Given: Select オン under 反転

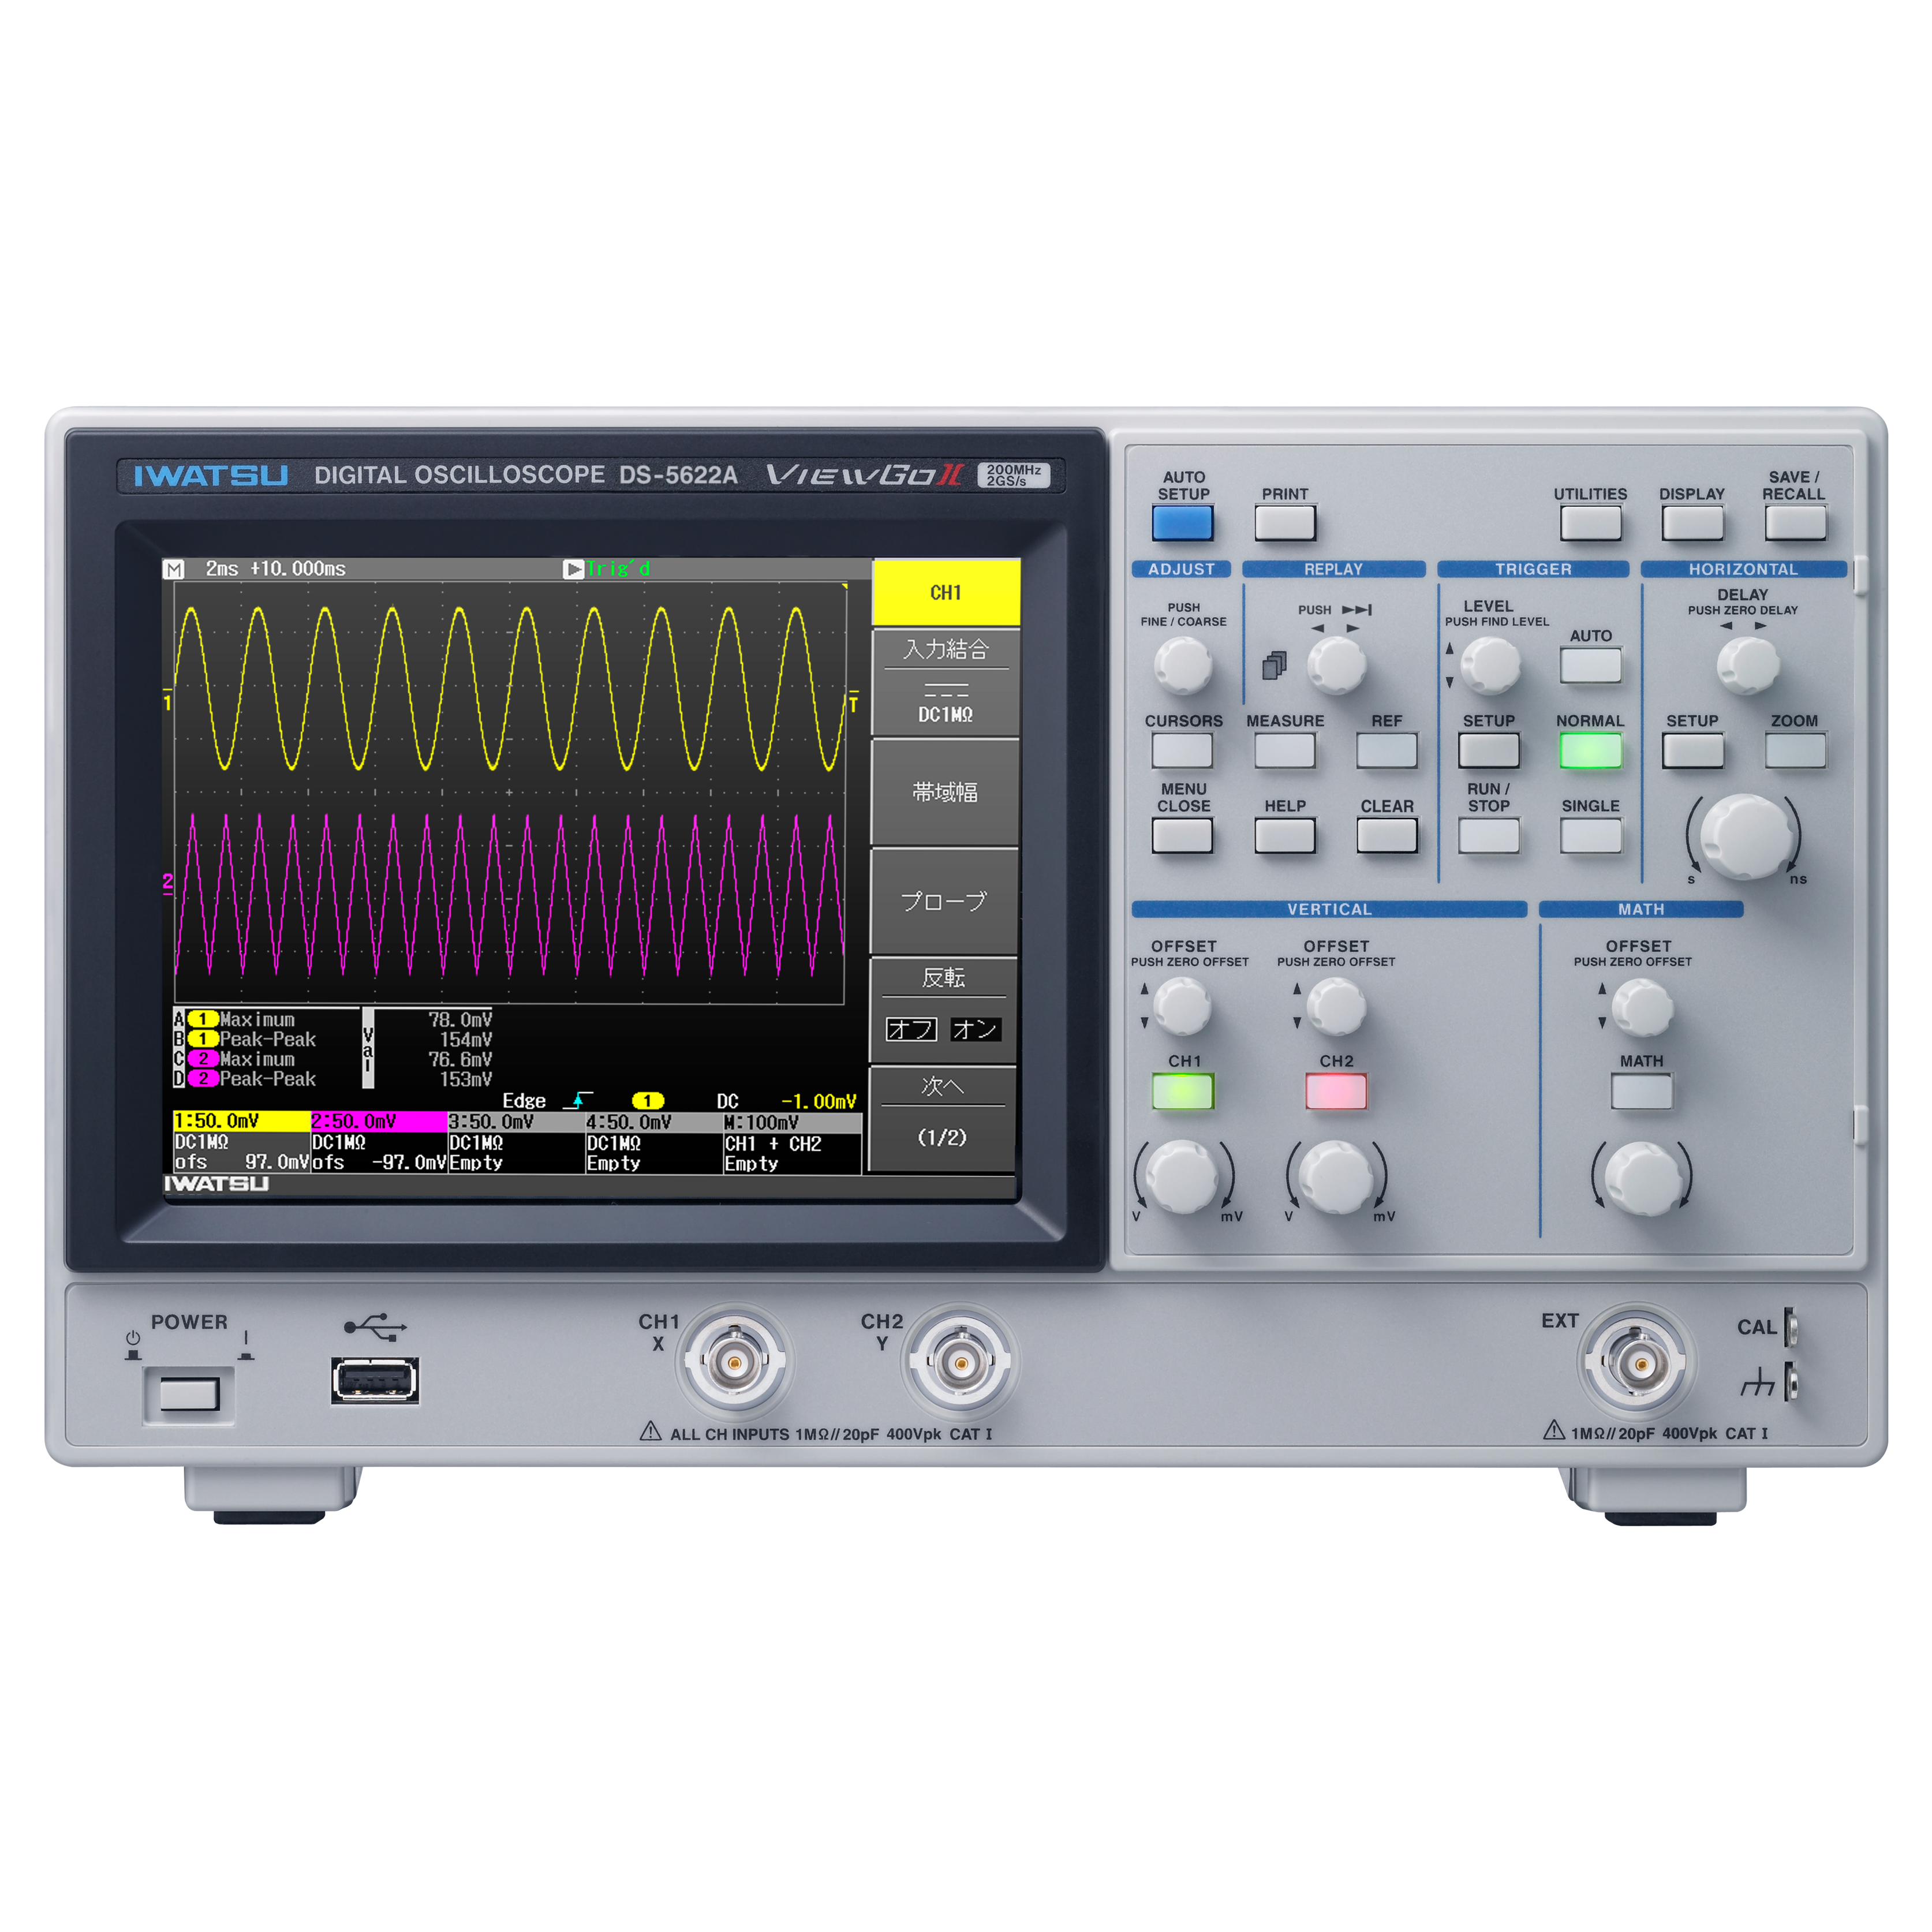Looking at the screenshot, I should [x=975, y=1029].
